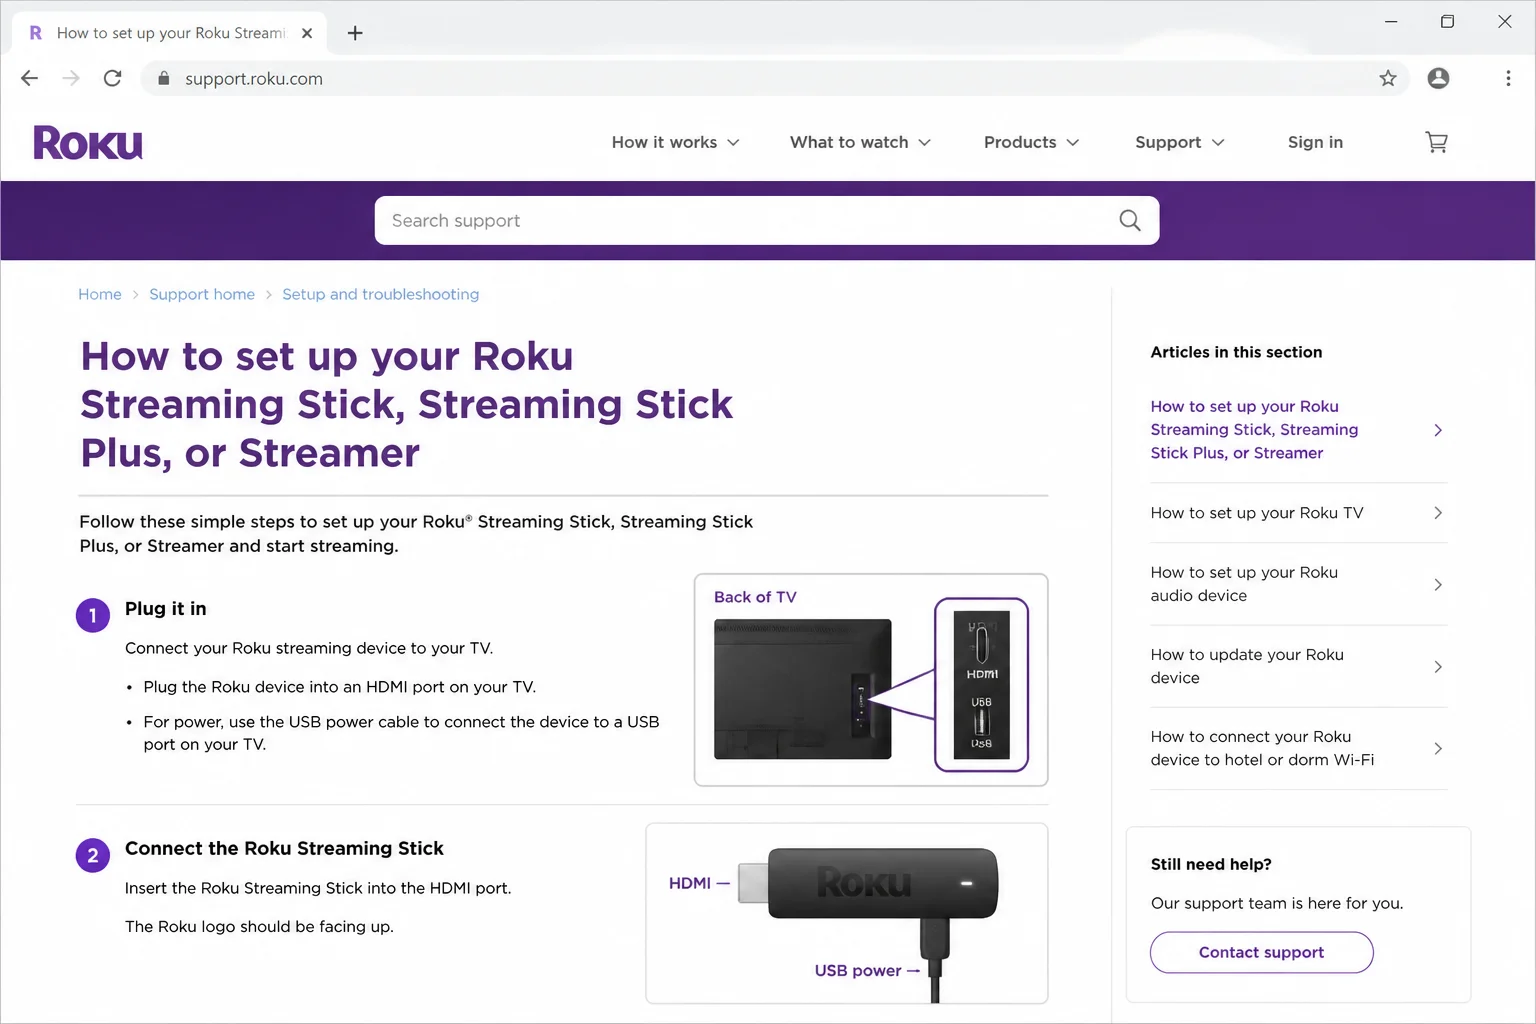Click the Plug it in heading
The image size is (1536, 1024).
pos(165,609)
